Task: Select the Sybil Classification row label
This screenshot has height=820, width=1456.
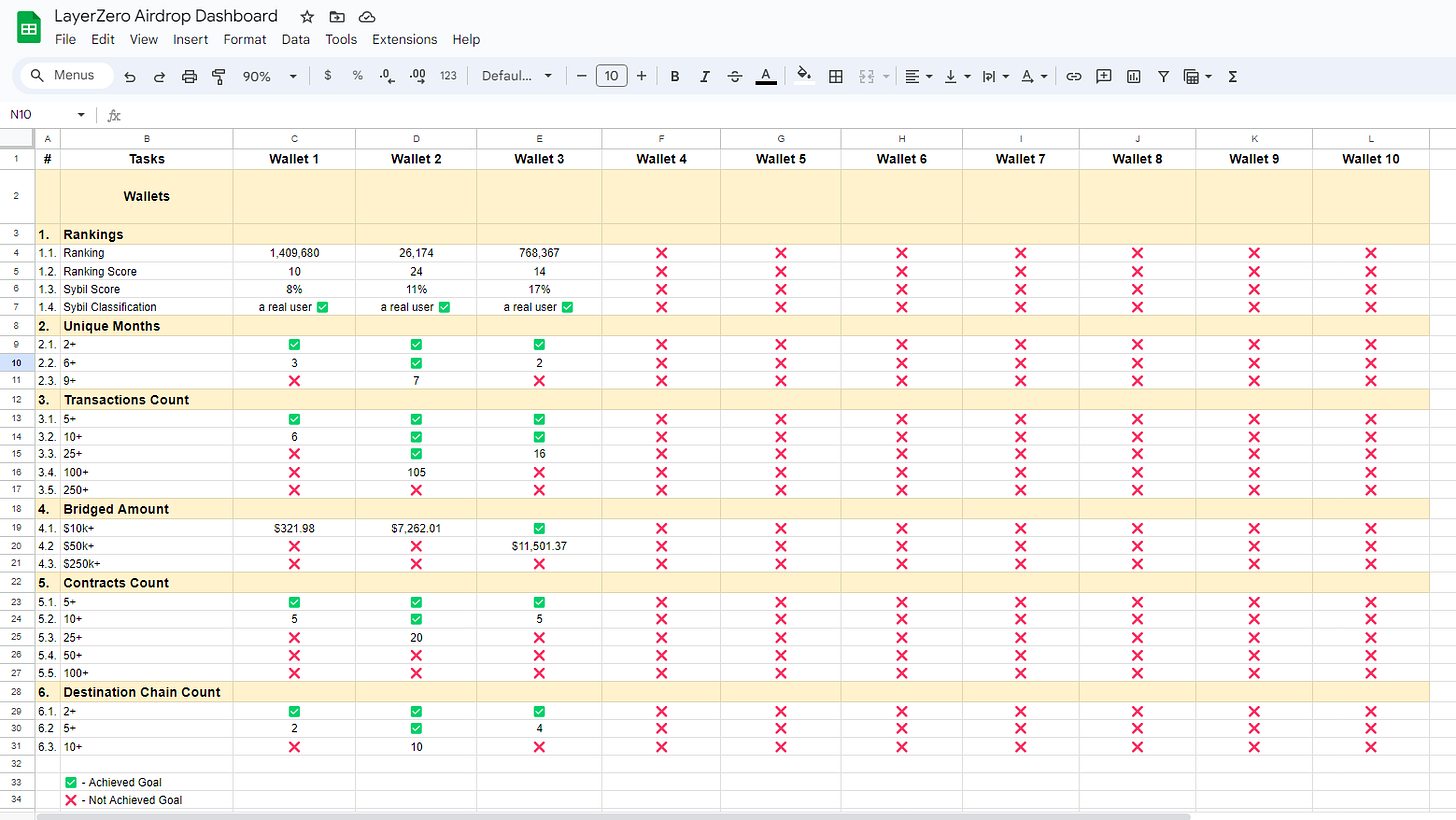Action: pos(110,307)
